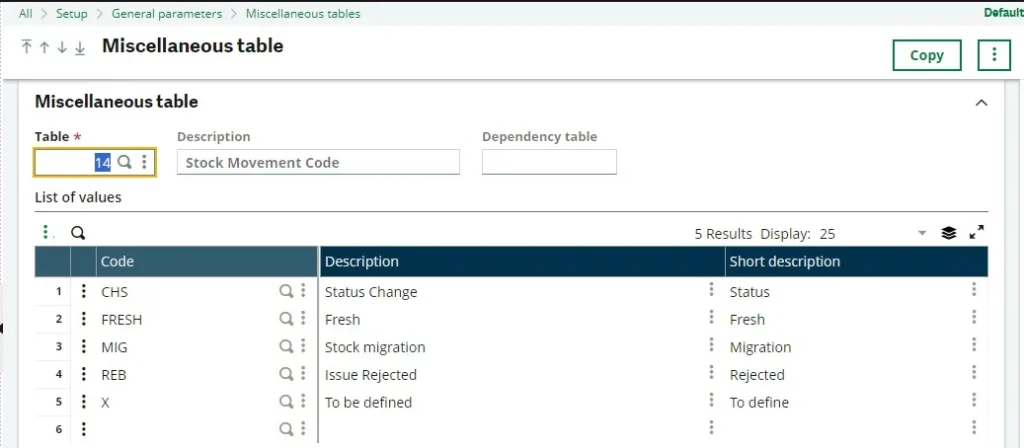Open row actions for the FRESH line
The image size is (1024, 448).
(x=84, y=319)
